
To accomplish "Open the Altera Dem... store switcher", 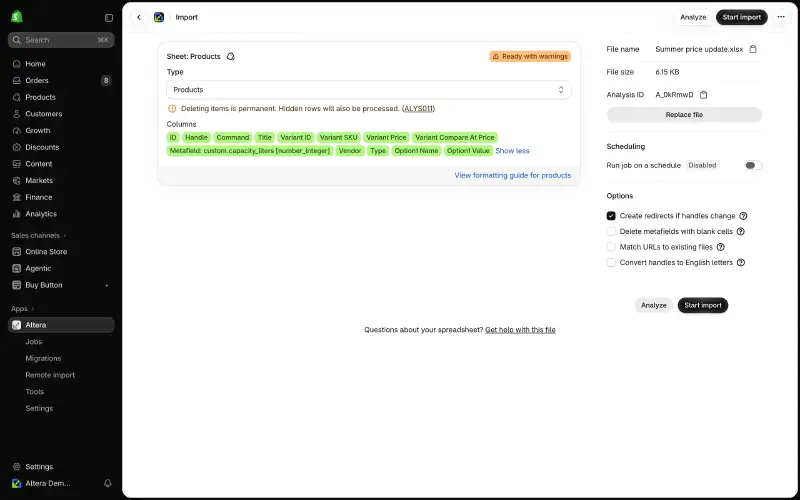I will 42,483.
